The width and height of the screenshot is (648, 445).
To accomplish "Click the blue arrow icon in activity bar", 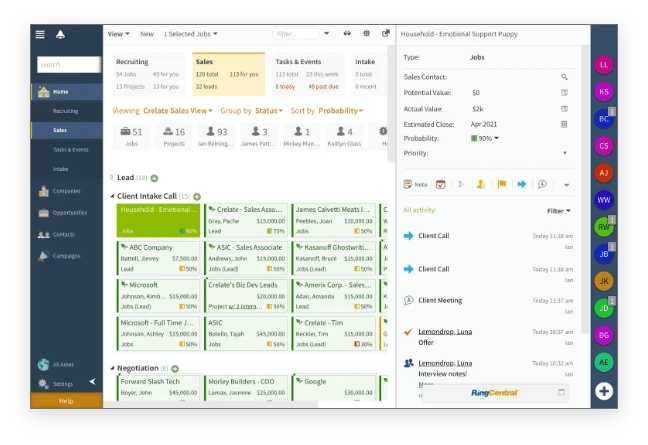I will pos(522,184).
